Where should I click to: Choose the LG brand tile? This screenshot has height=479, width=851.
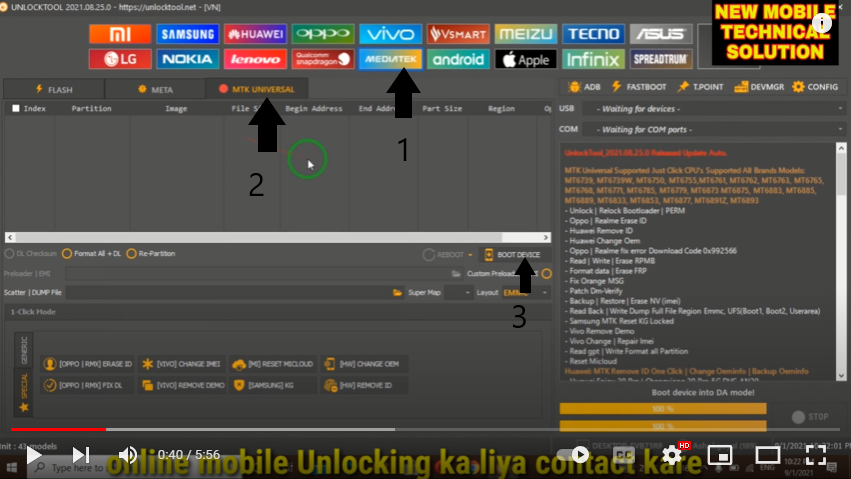(120, 59)
